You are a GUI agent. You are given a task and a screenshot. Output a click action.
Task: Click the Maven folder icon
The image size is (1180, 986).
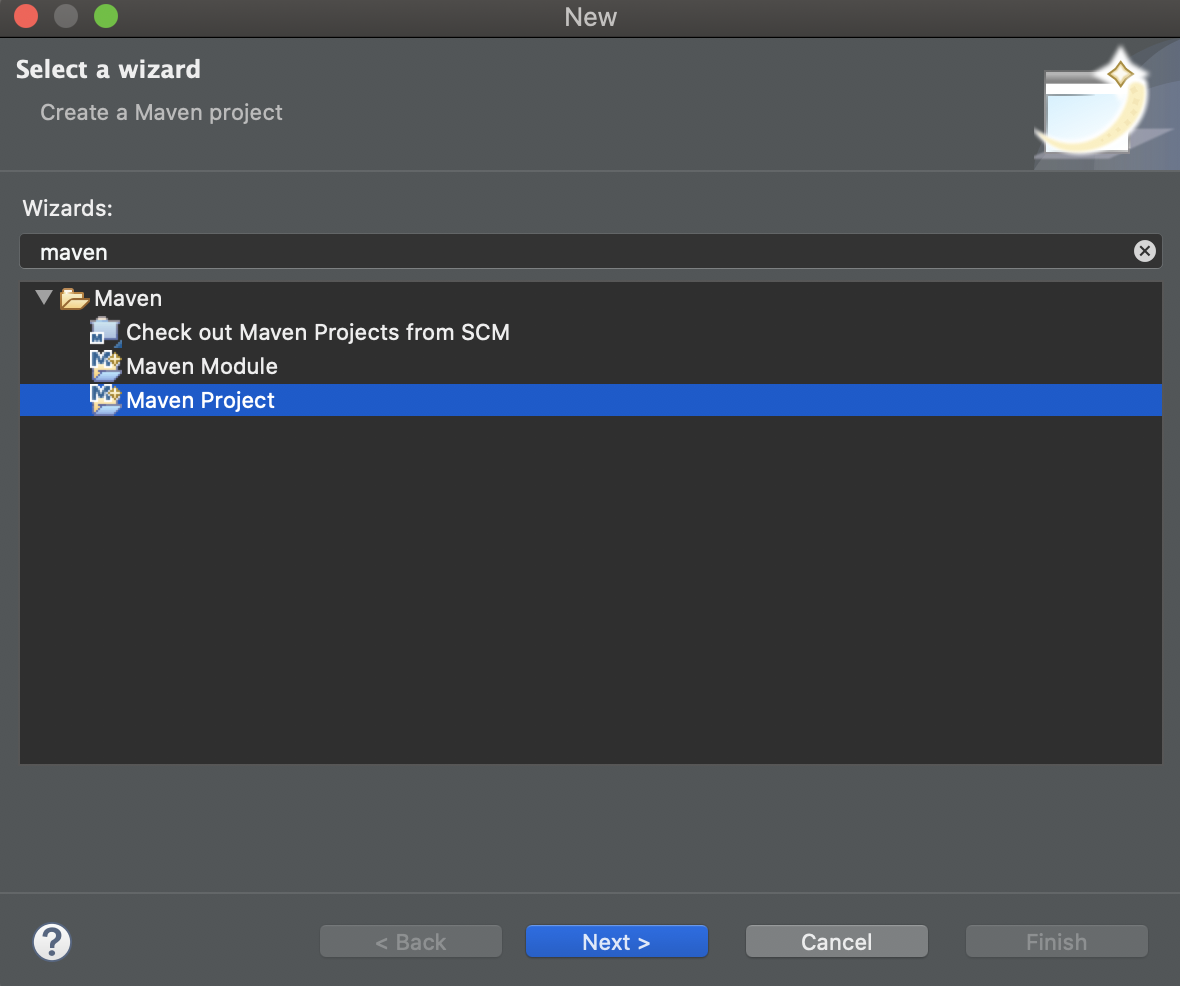click(75, 299)
